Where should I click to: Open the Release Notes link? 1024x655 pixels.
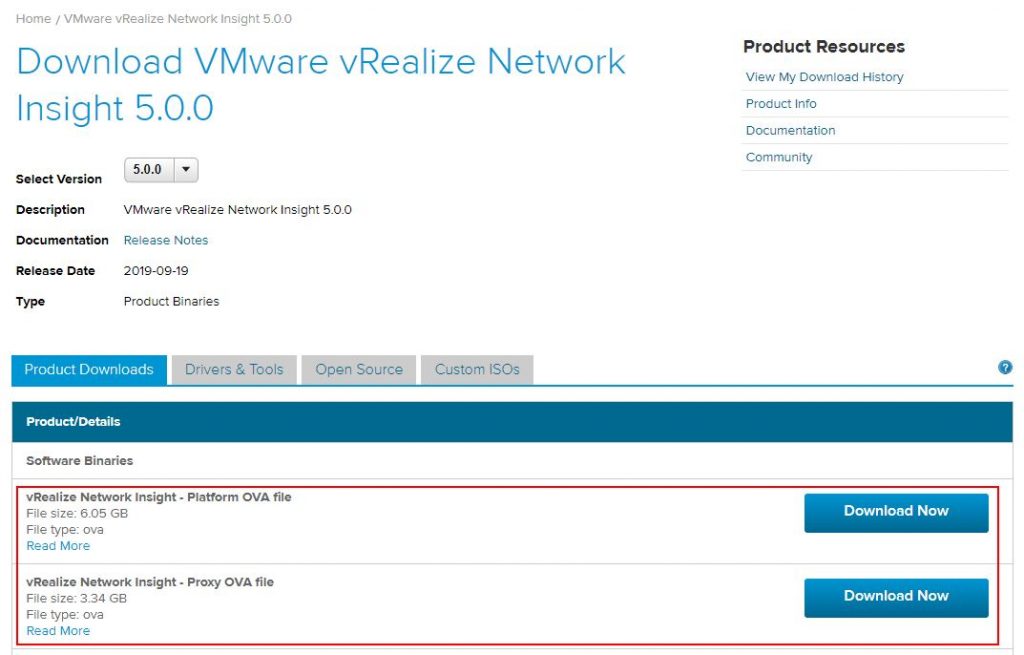pyautogui.click(x=166, y=240)
